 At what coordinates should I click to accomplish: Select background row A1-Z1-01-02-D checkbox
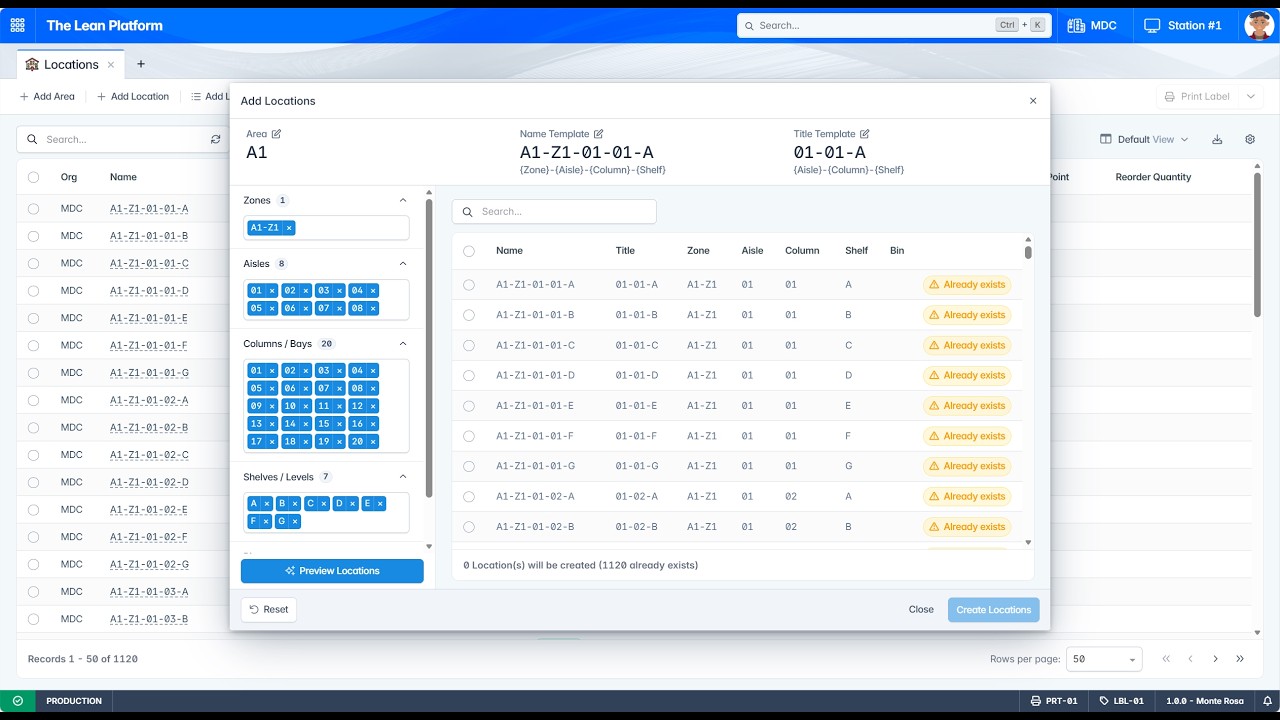33,482
